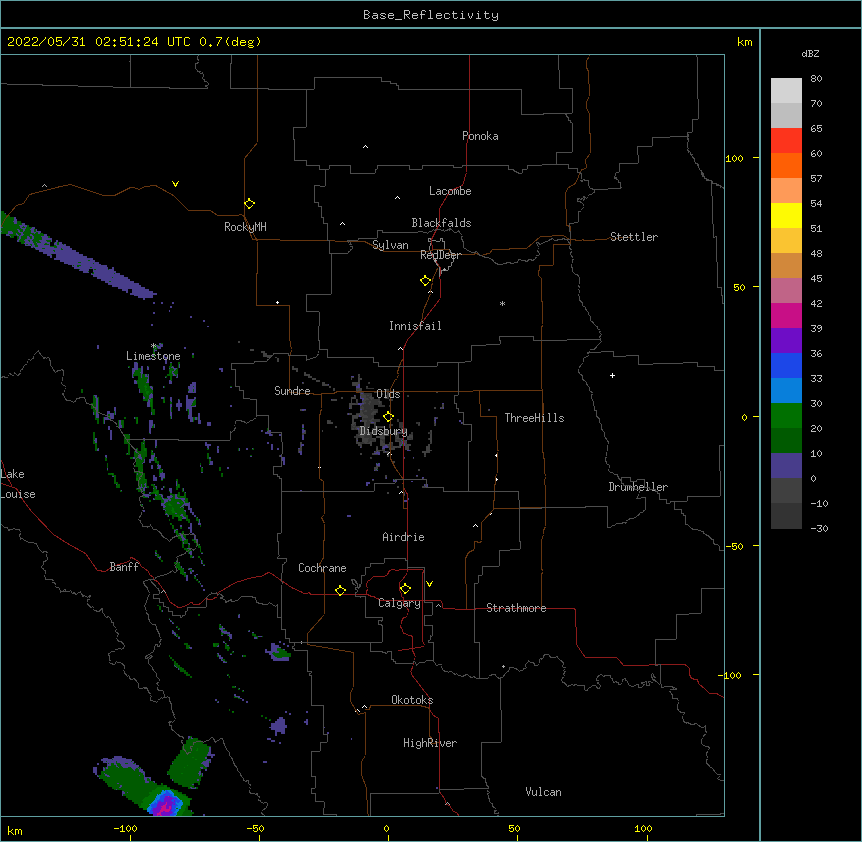
Task: Click the yellow diamond marker below Cochrane
Action: (340, 590)
